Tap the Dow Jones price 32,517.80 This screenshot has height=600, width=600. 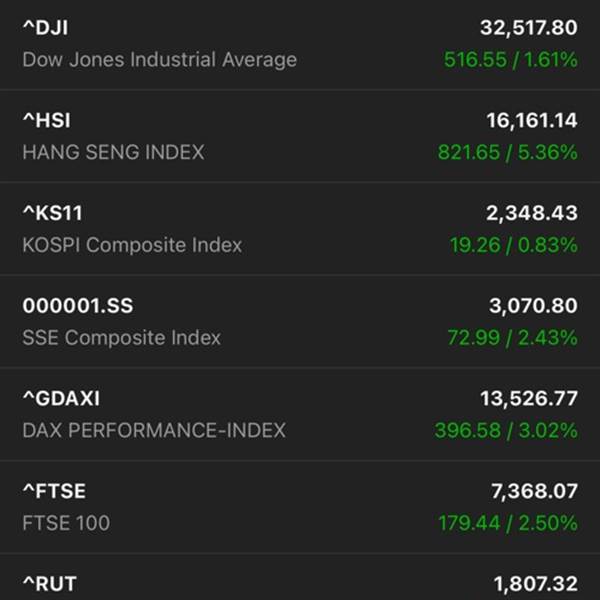(x=532, y=28)
